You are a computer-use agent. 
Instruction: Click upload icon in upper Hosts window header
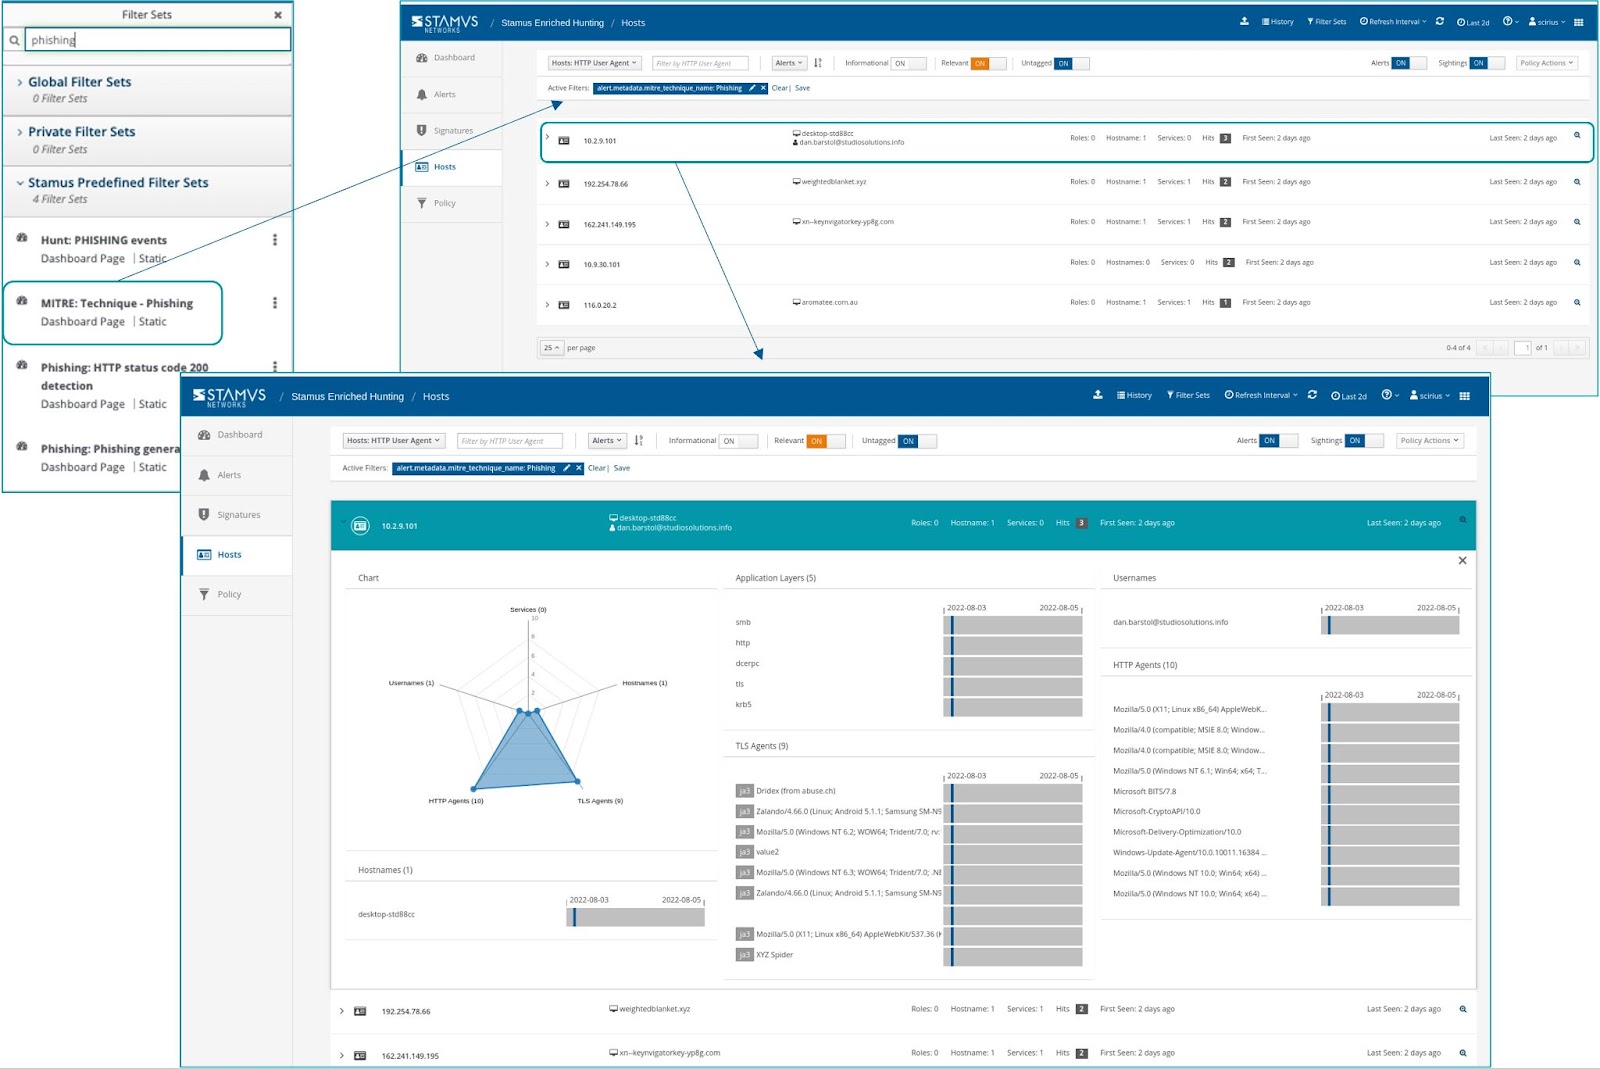tap(1244, 21)
